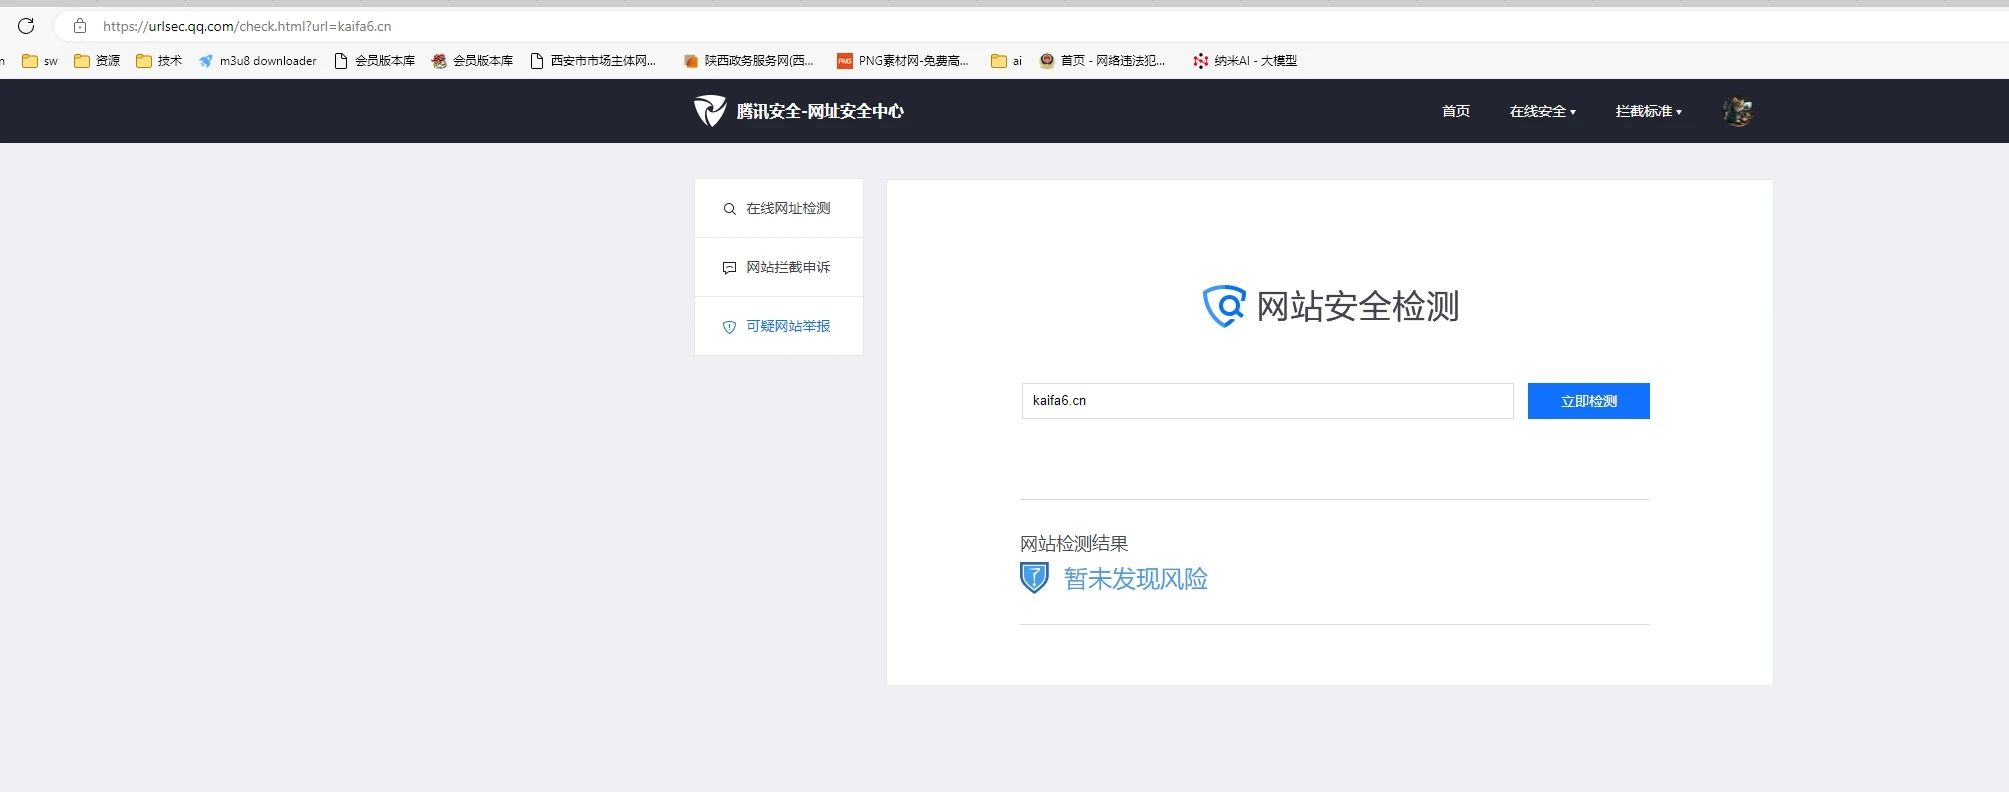The width and height of the screenshot is (2009, 792).
Task: Click the shield icon beside 可疑网站举报
Action: click(x=729, y=327)
